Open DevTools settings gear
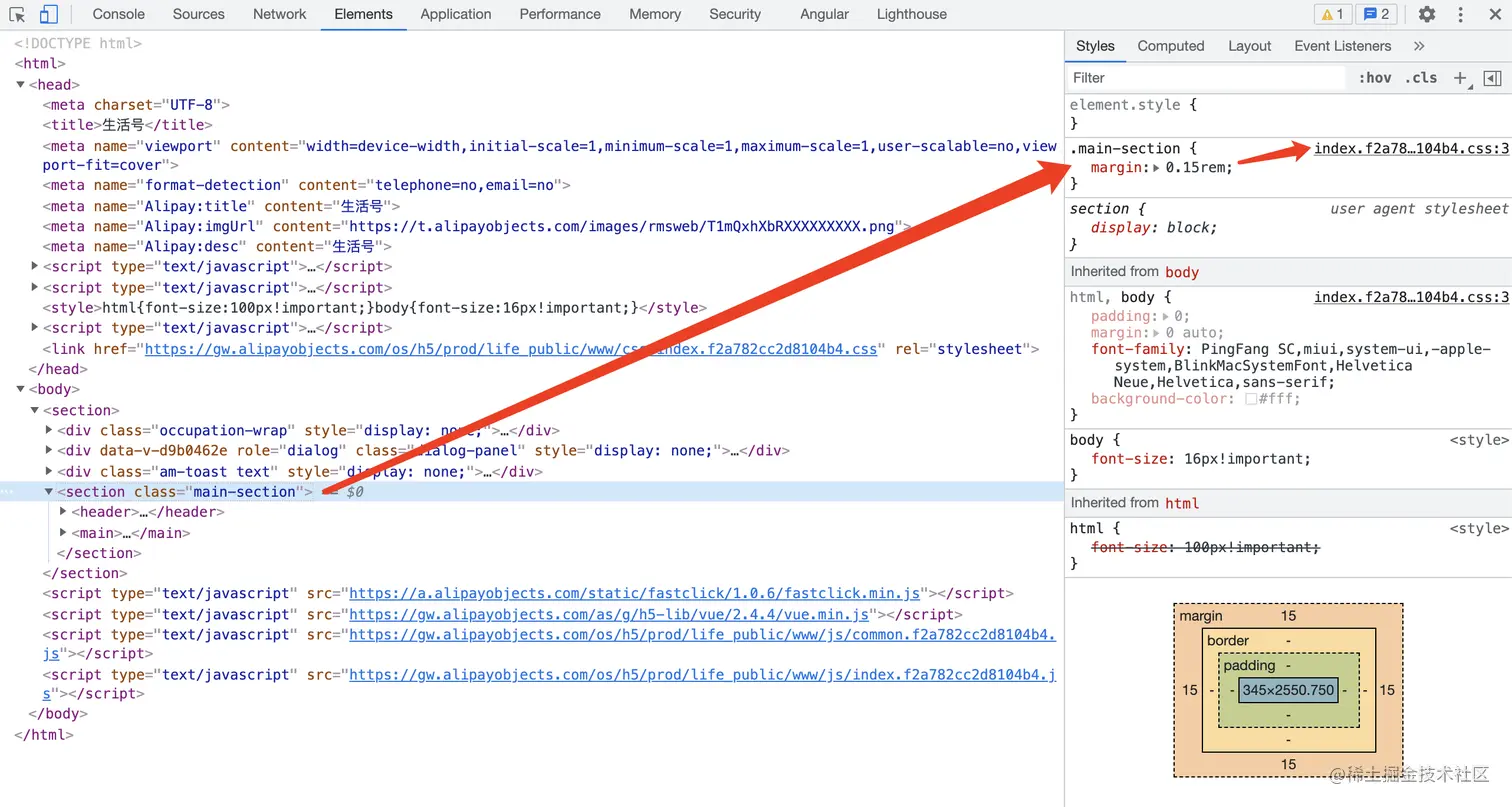The image size is (1512, 807). point(1427,14)
